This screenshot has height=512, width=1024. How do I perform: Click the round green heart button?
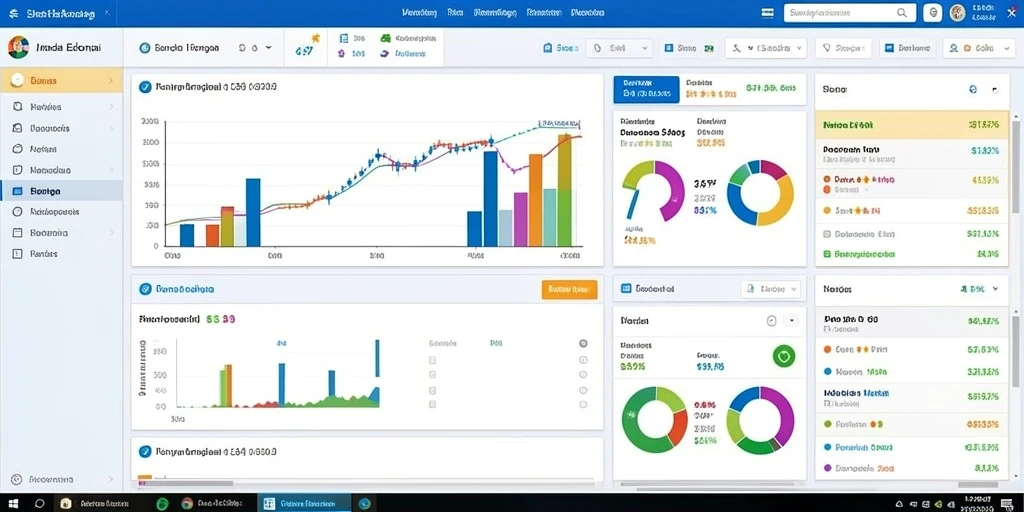(x=784, y=356)
